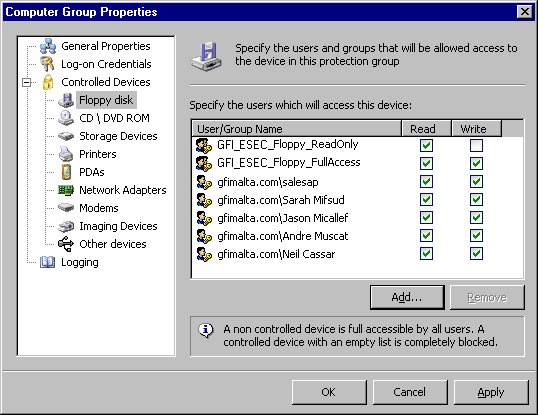538x415 pixels.
Task: Click the CD \ DVD ROM disc icon
Action: (x=66, y=118)
